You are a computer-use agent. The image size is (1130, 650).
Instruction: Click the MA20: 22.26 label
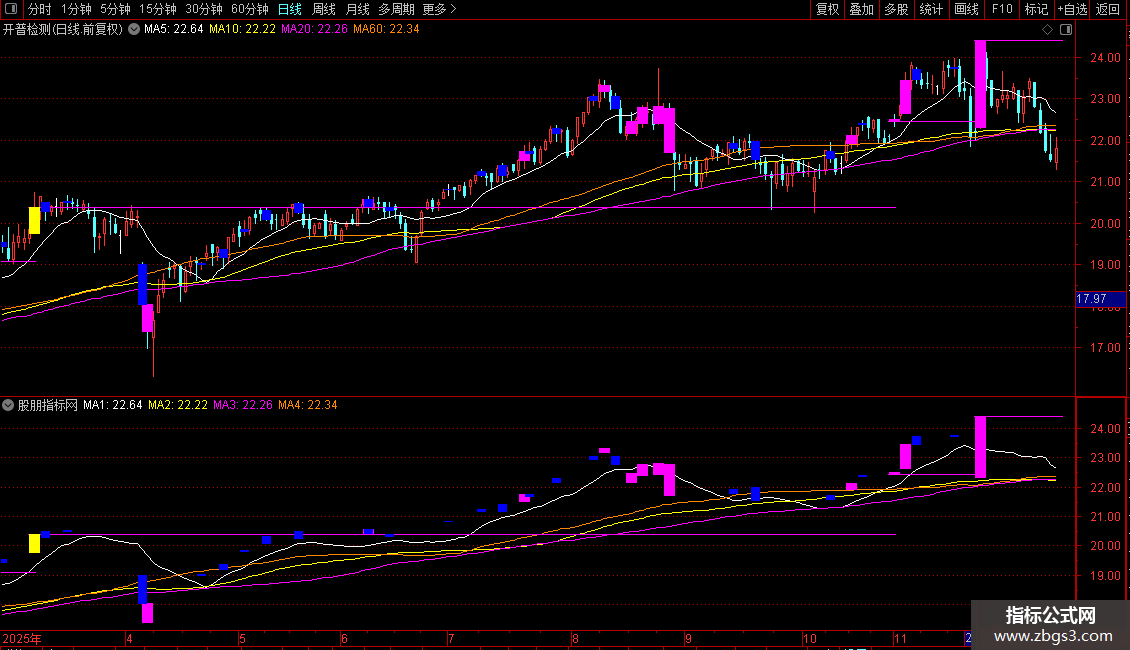click(314, 30)
